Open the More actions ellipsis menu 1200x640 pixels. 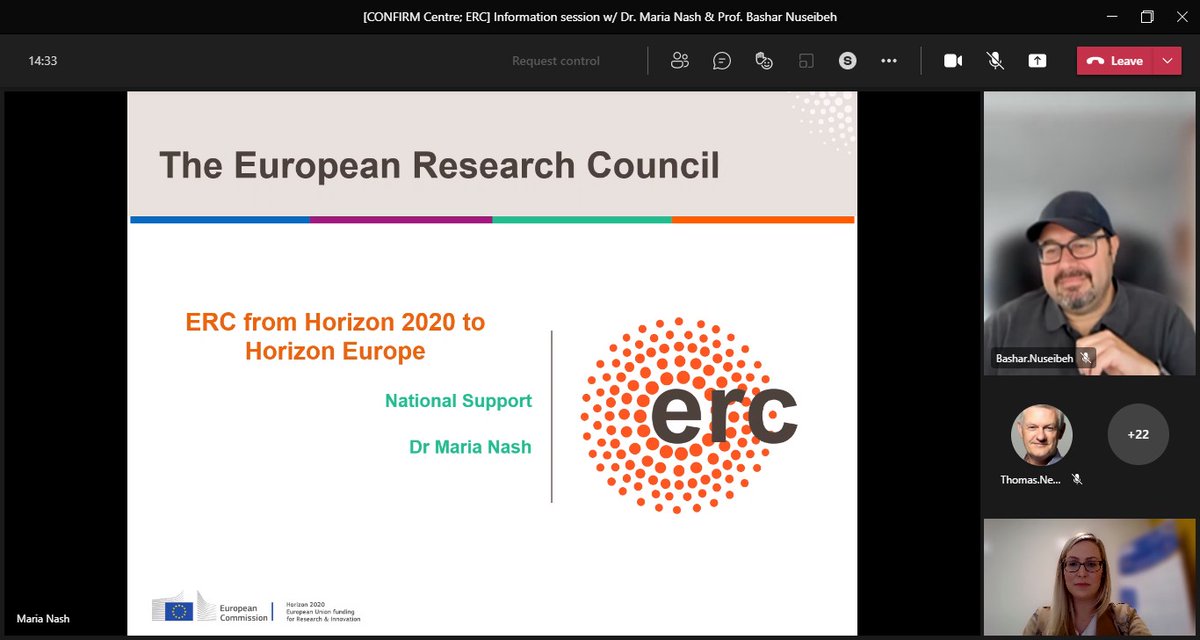tap(889, 61)
